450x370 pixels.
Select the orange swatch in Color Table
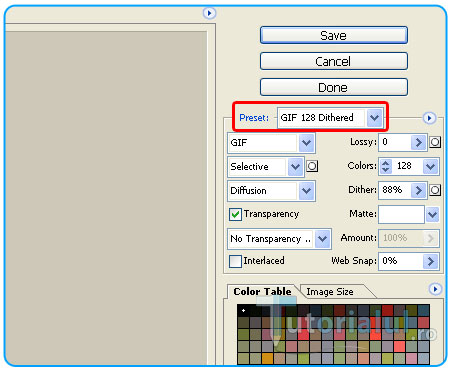point(267,359)
